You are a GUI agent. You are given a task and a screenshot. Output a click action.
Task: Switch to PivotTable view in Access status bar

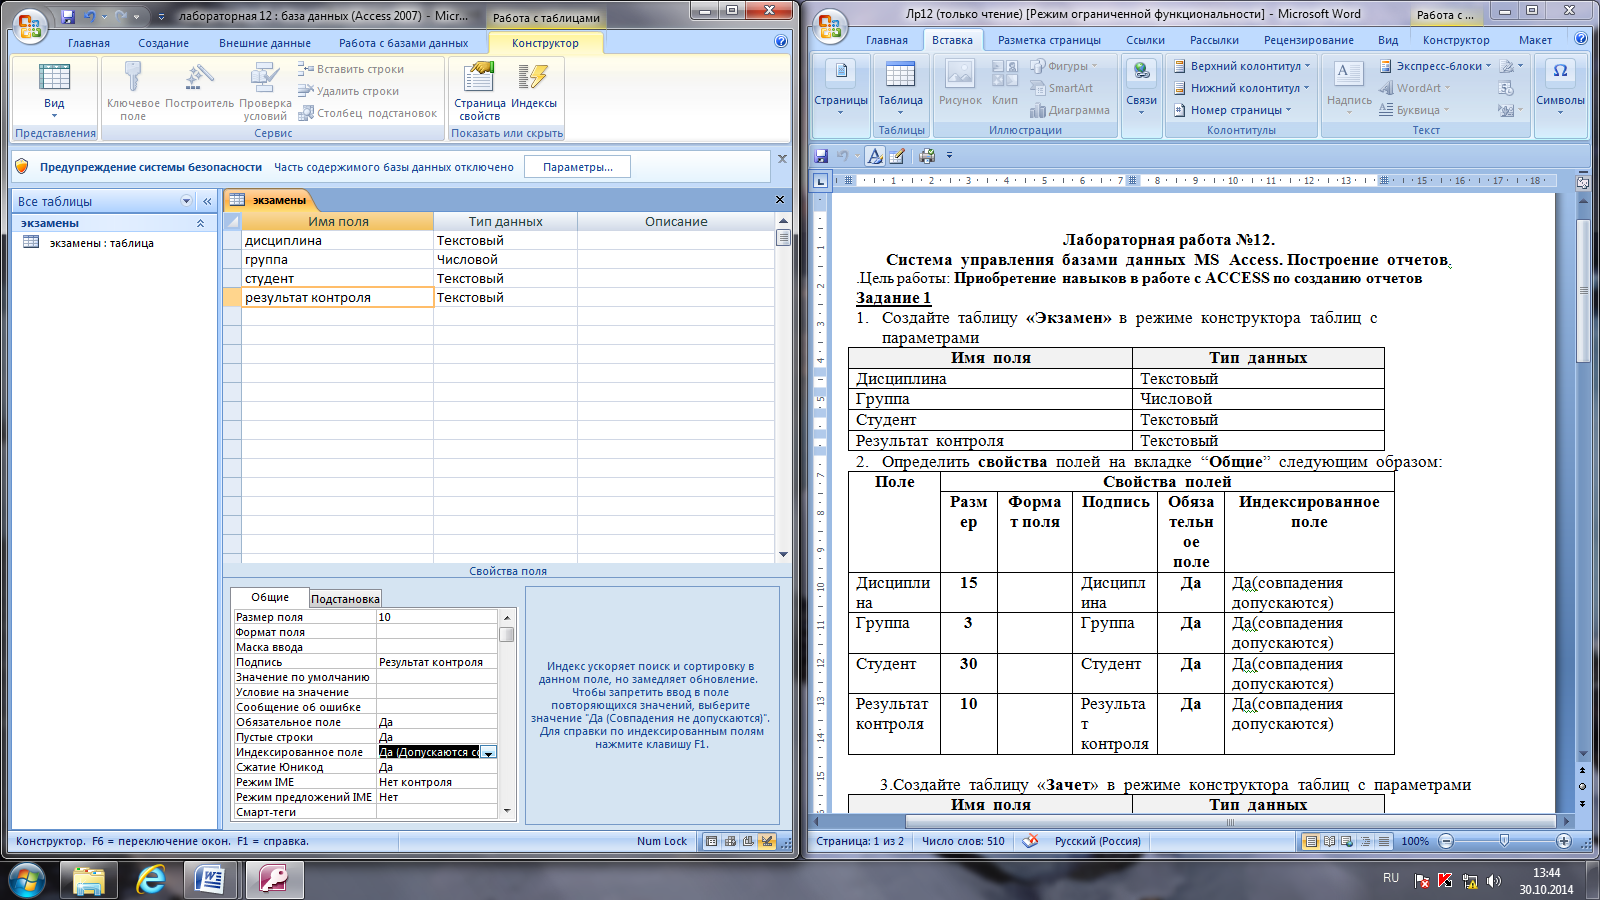(x=730, y=841)
